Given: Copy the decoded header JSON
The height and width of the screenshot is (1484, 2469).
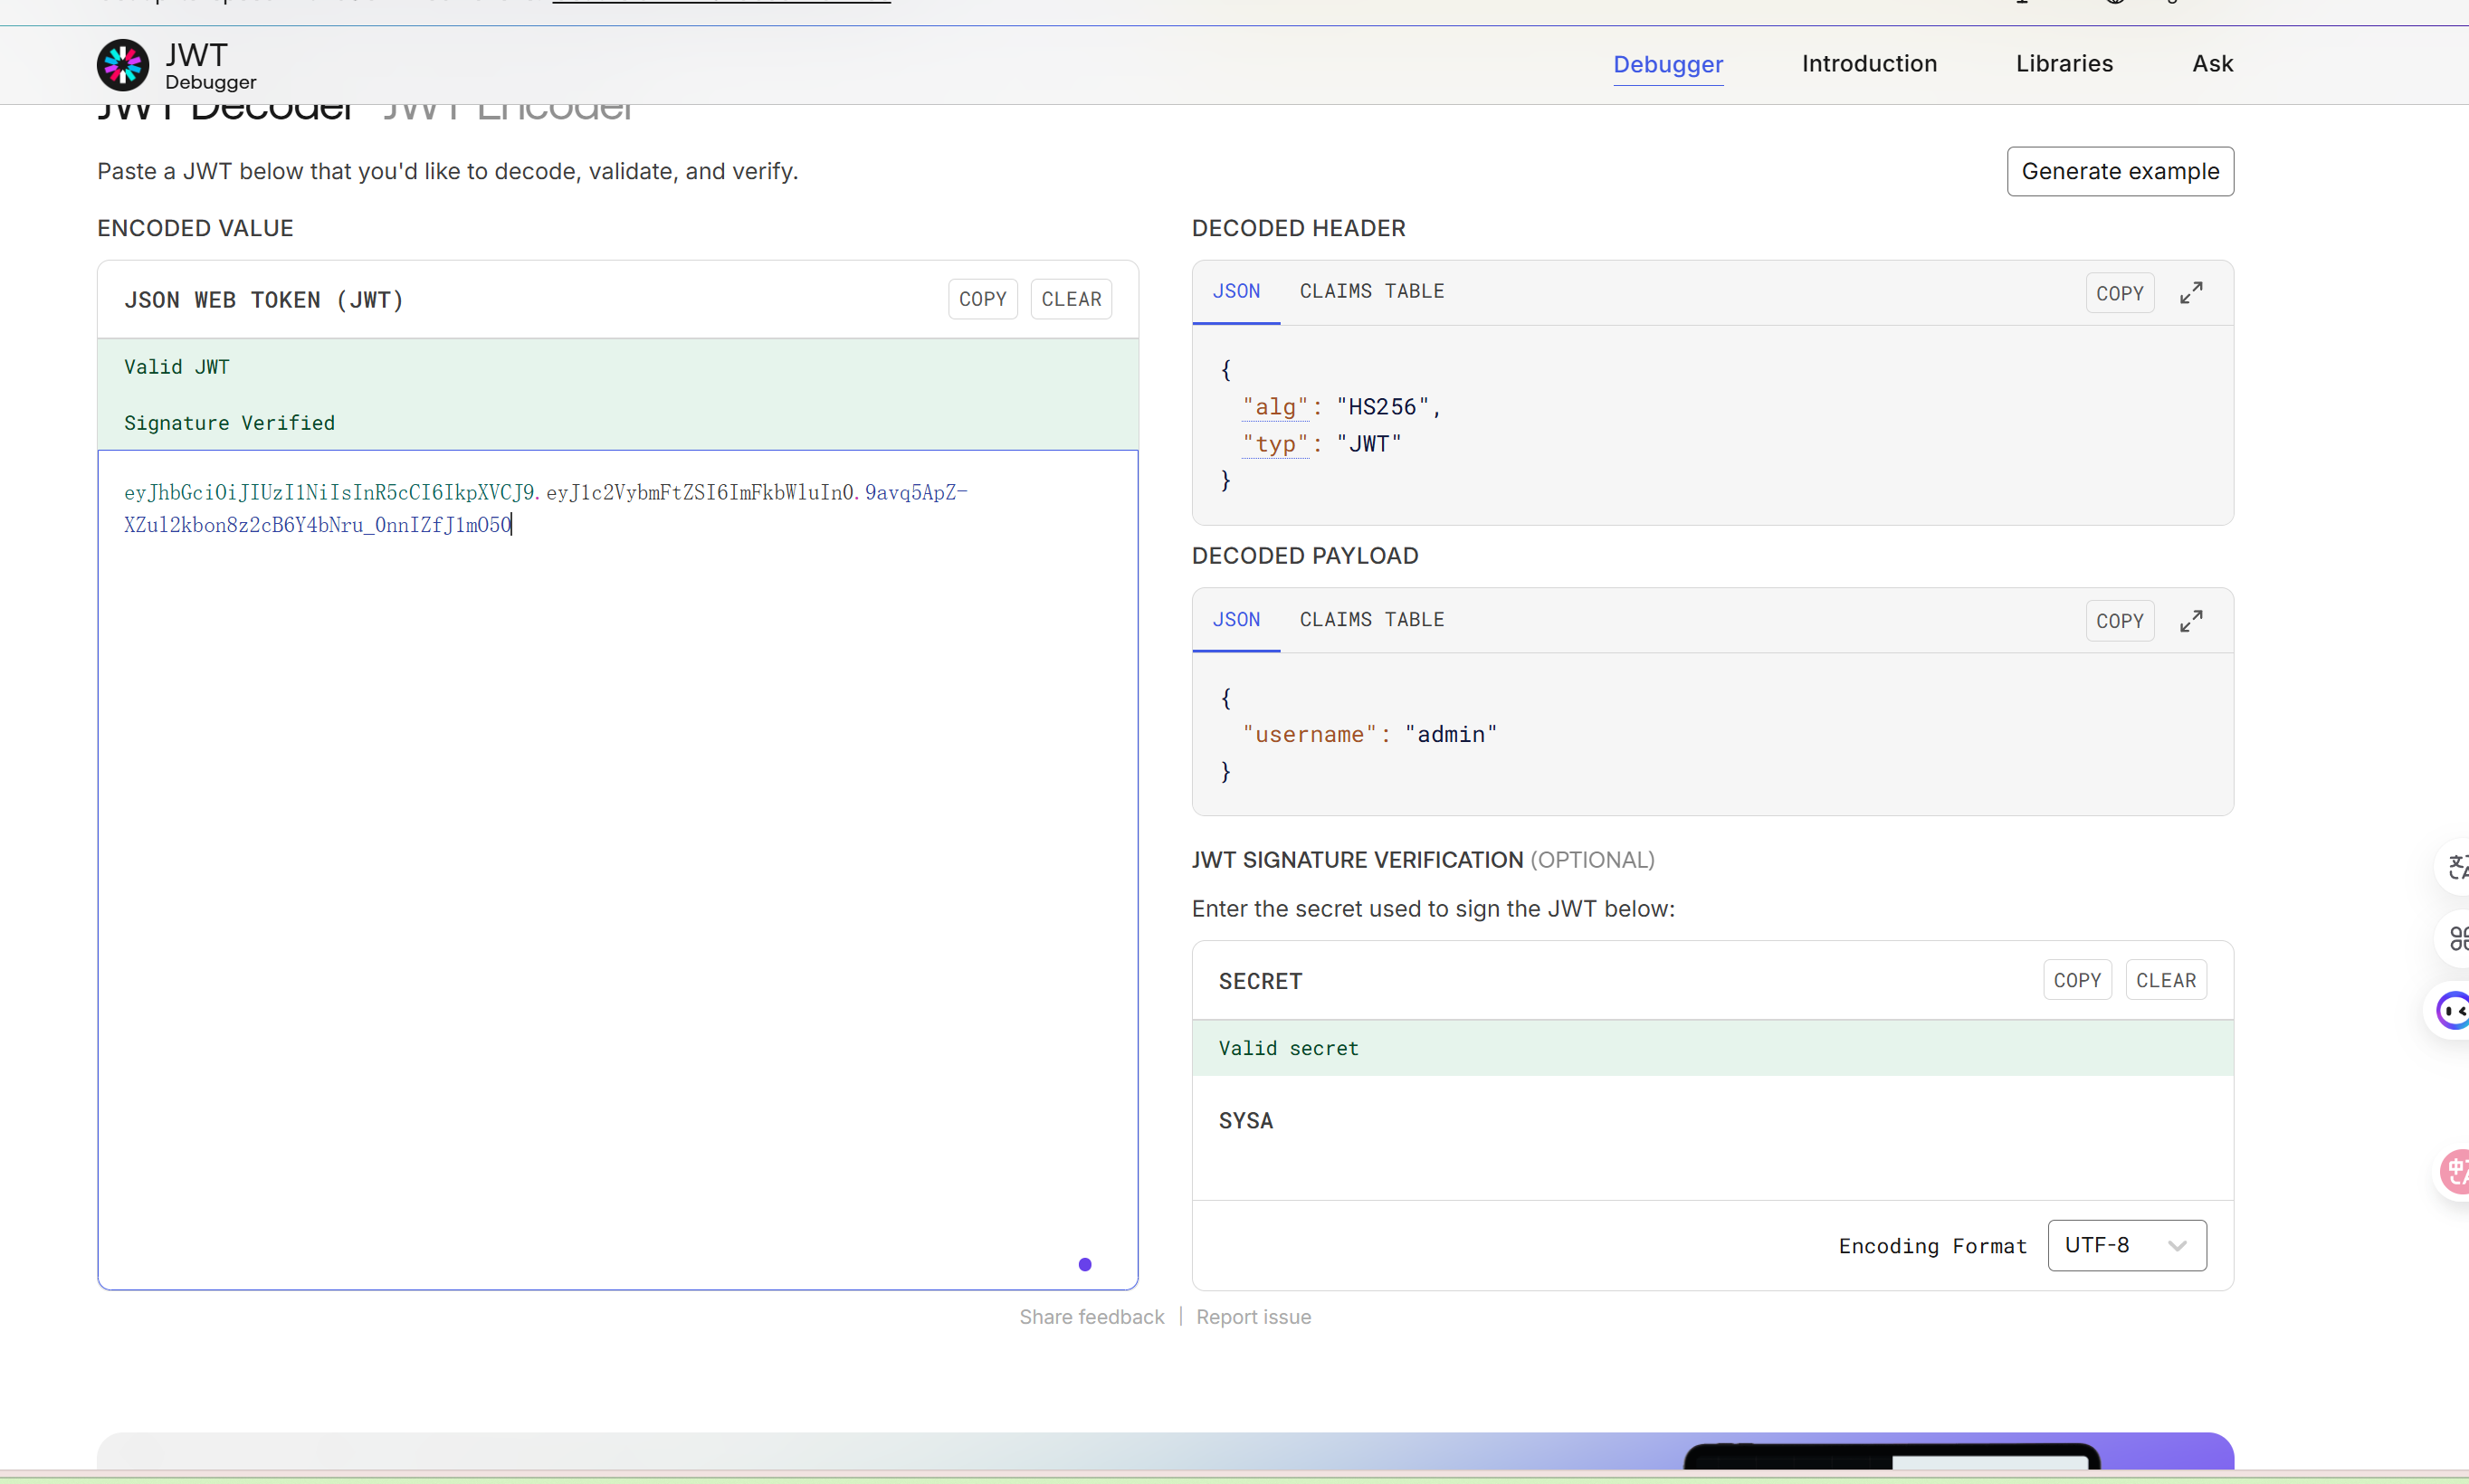Looking at the screenshot, I should click(2119, 293).
